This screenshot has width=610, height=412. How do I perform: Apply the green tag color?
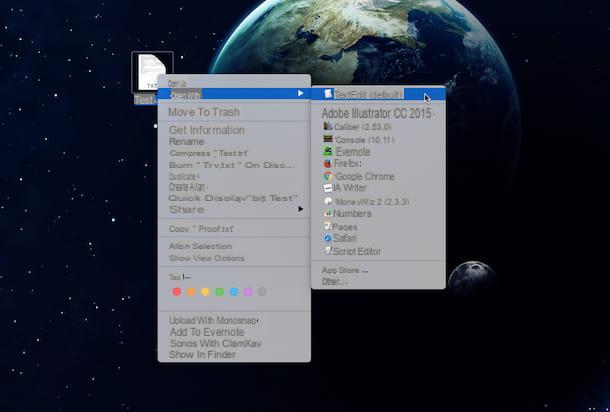pyautogui.click(x=219, y=292)
